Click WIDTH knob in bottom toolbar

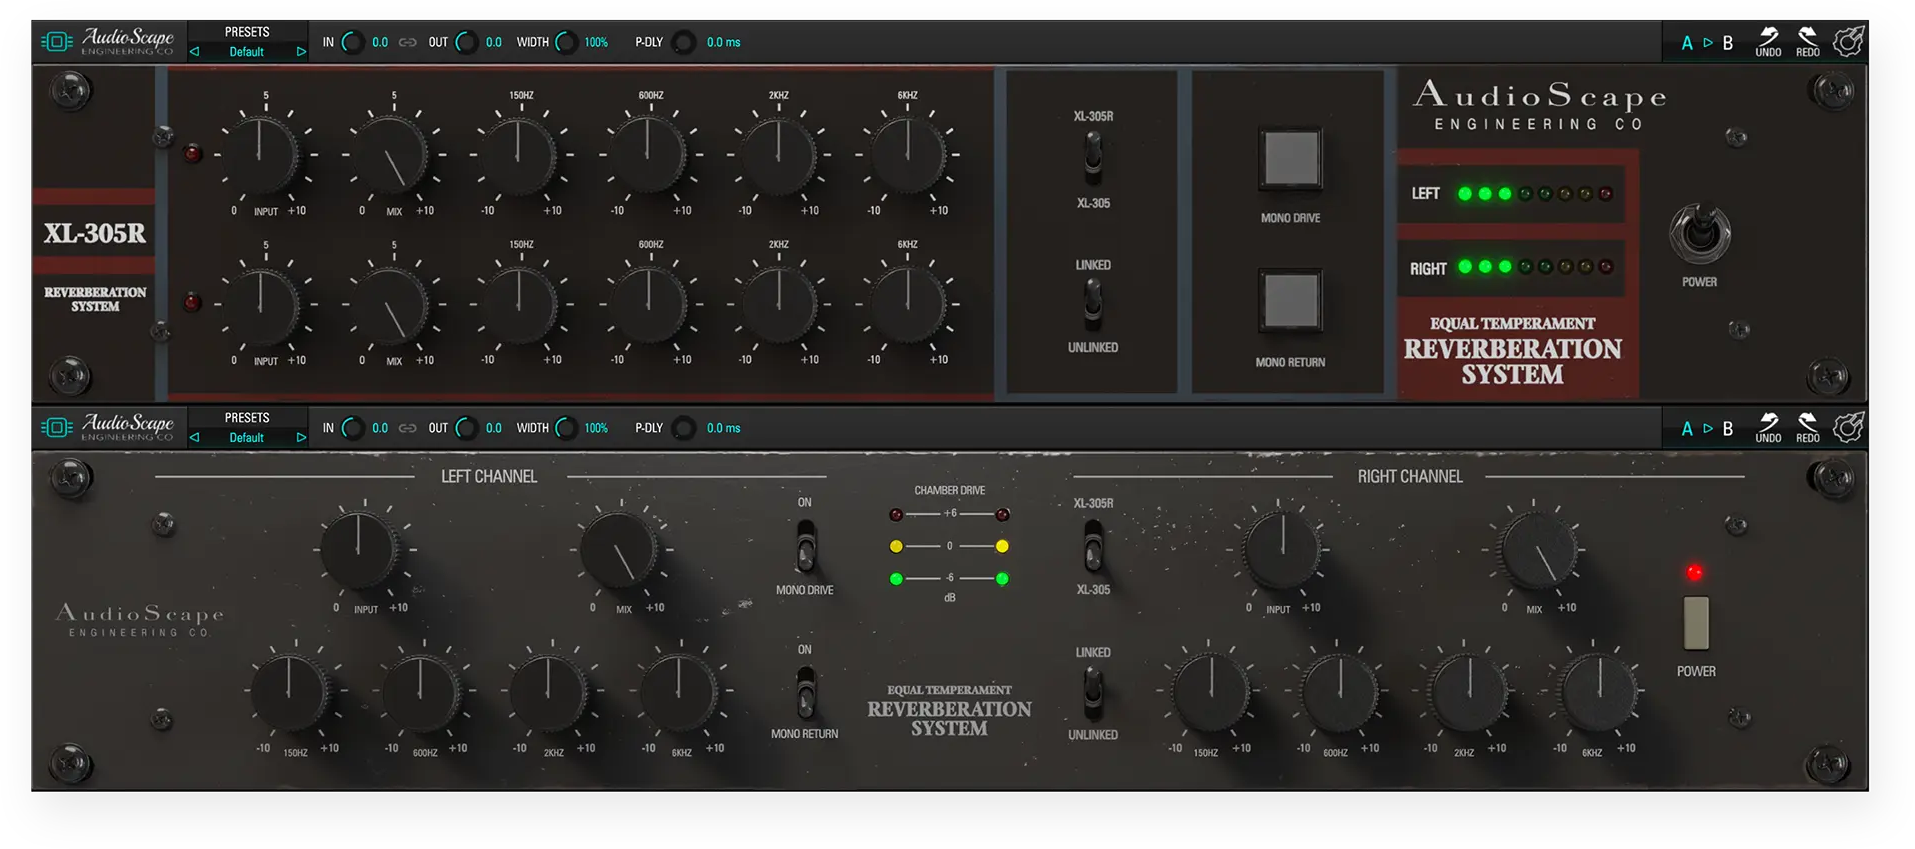coord(566,428)
